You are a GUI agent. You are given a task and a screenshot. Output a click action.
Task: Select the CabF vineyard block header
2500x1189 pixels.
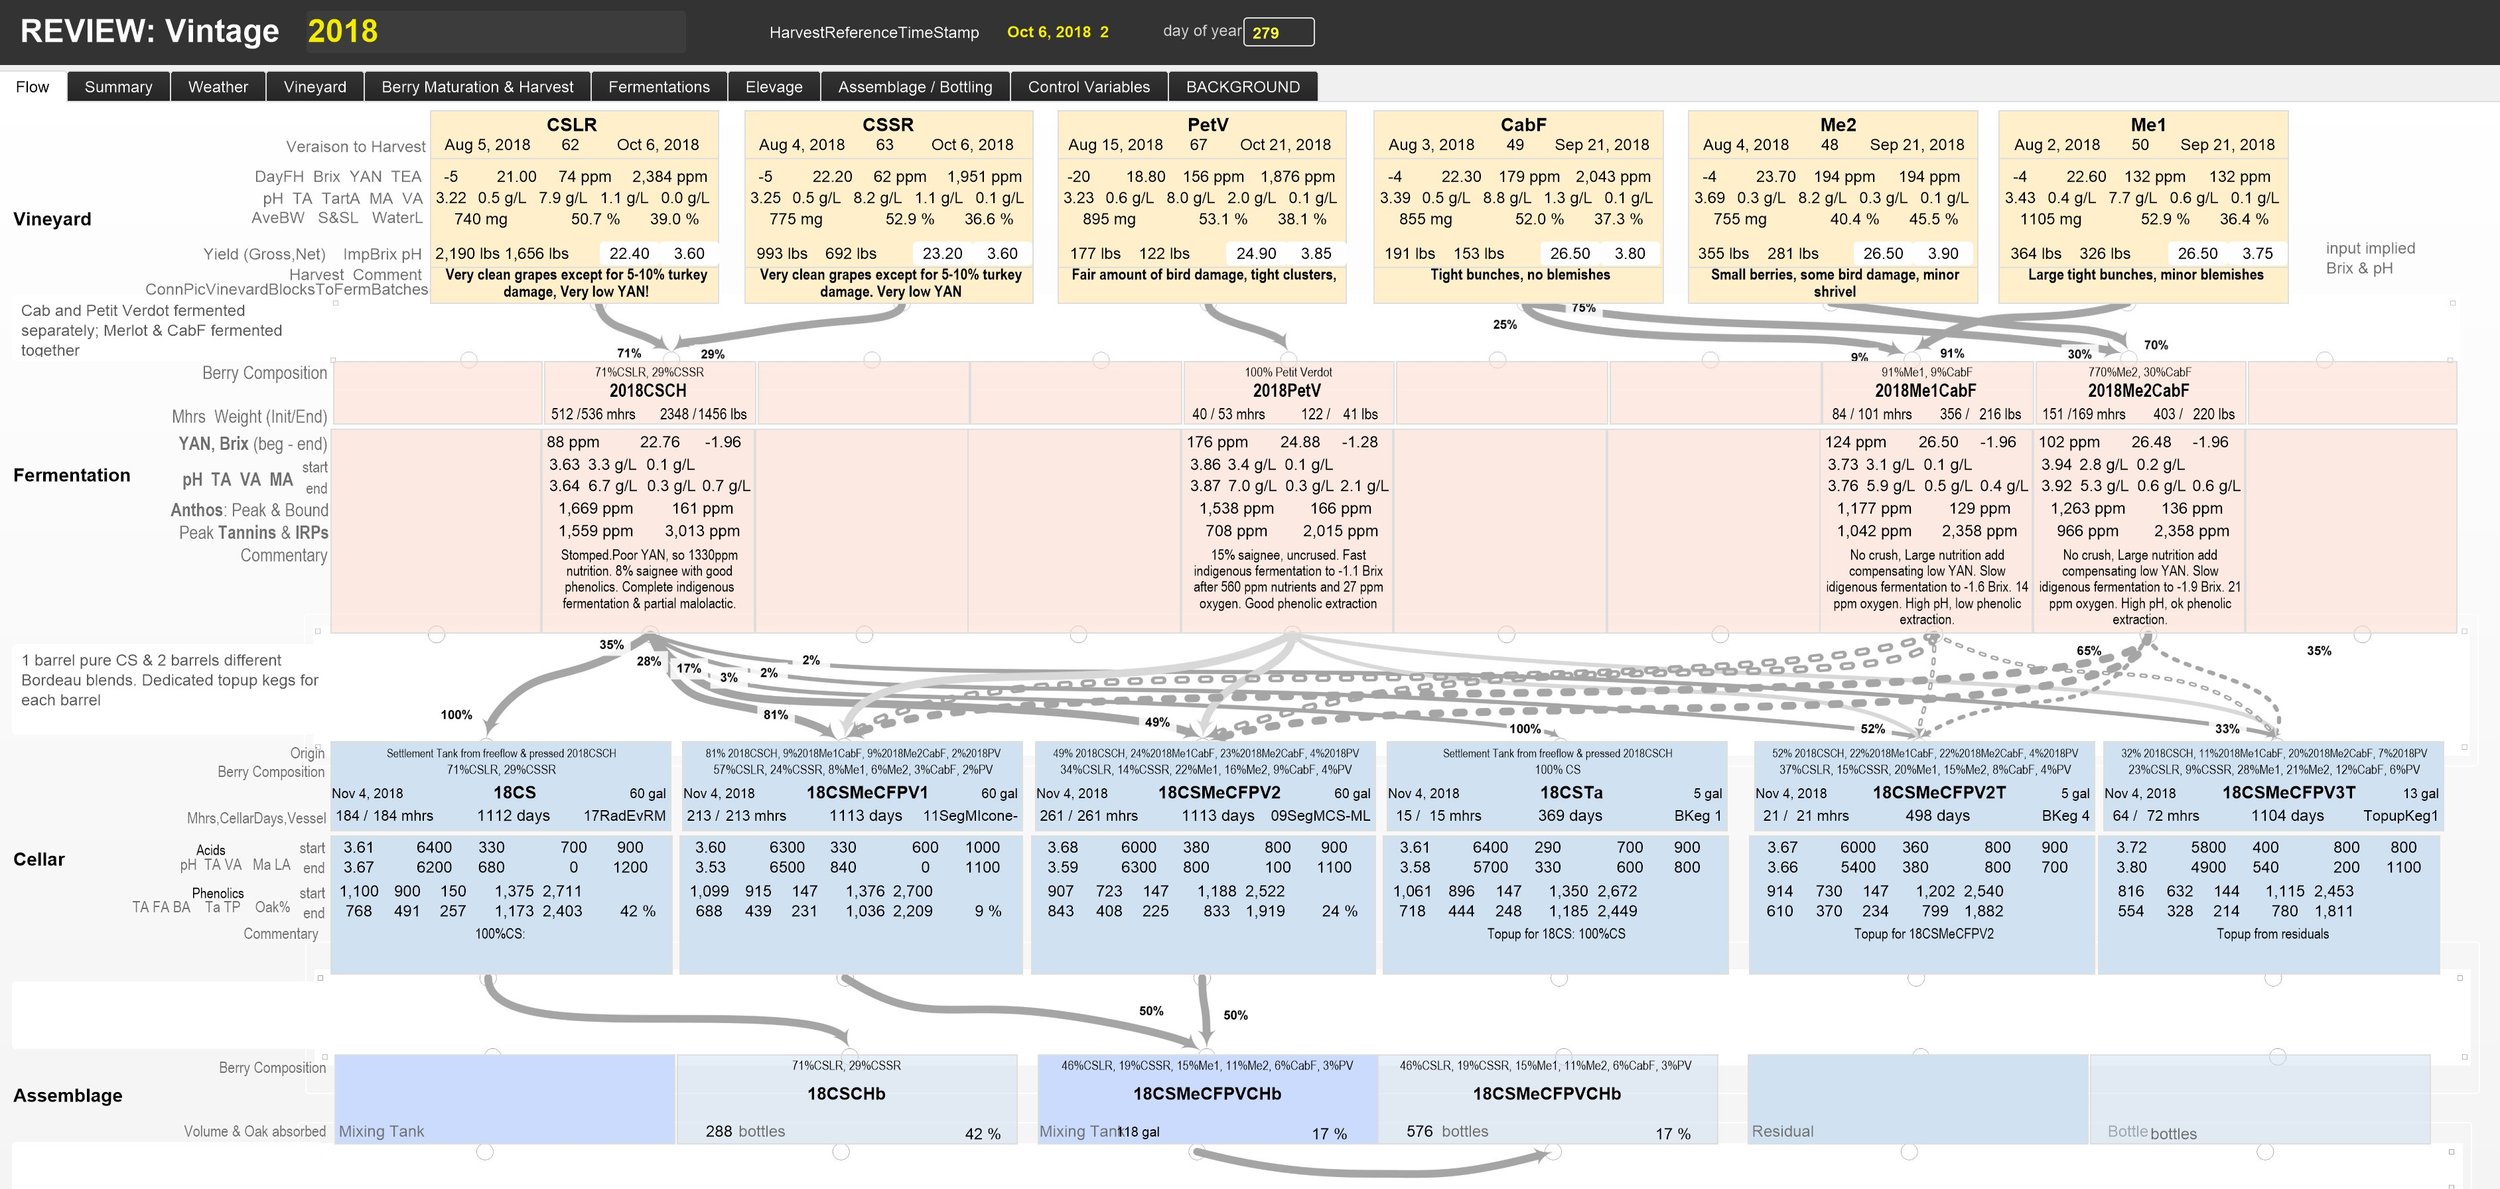tap(1523, 124)
